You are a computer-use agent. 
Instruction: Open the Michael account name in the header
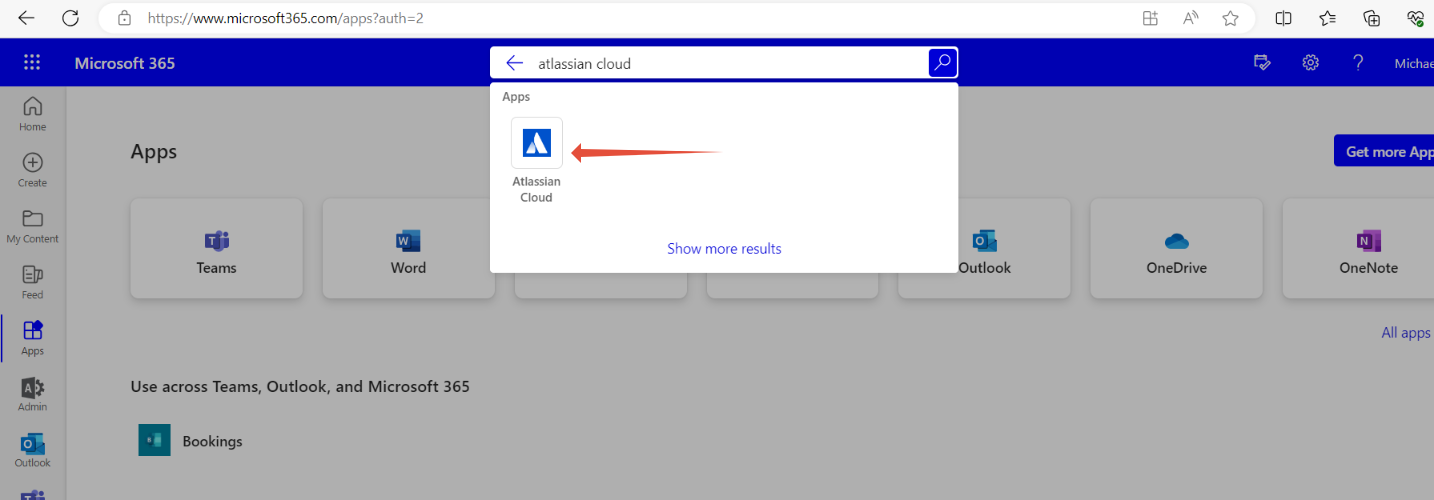[x=1414, y=63]
